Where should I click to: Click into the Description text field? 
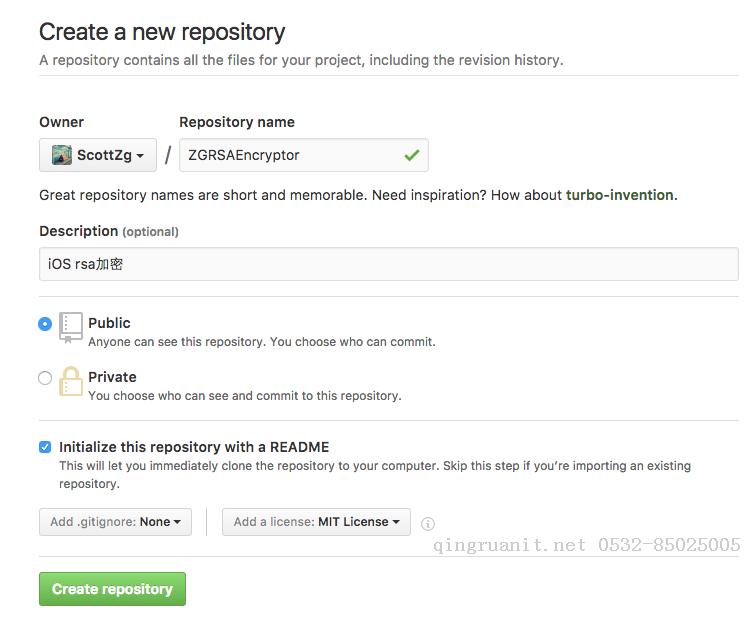388,264
